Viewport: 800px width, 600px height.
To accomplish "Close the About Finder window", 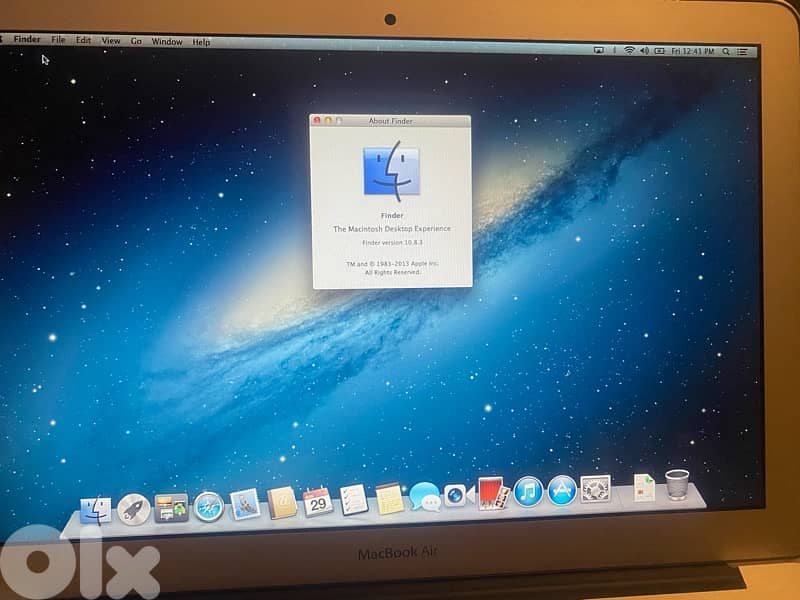I will coord(317,120).
